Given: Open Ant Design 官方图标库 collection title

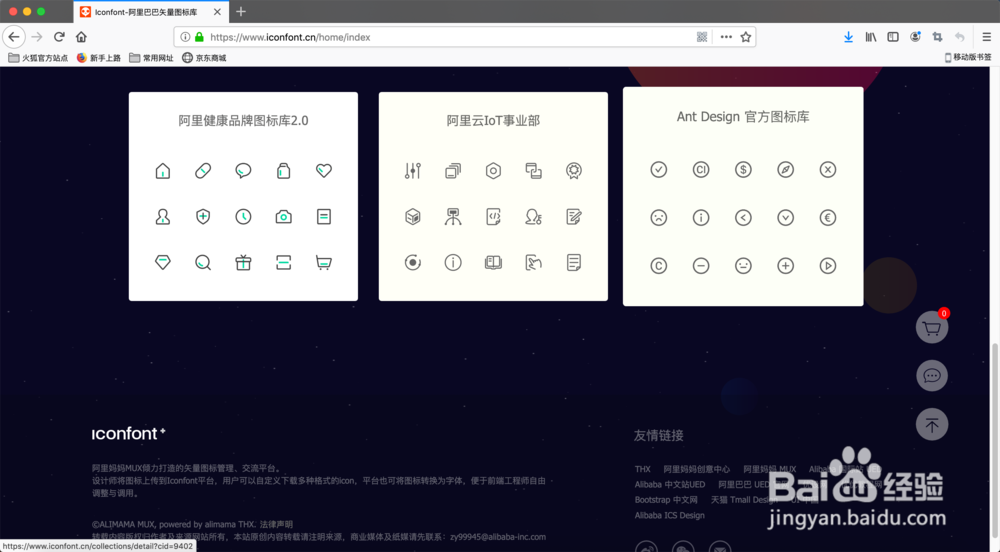Looking at the screenshot, I should [x=743, y=117].
